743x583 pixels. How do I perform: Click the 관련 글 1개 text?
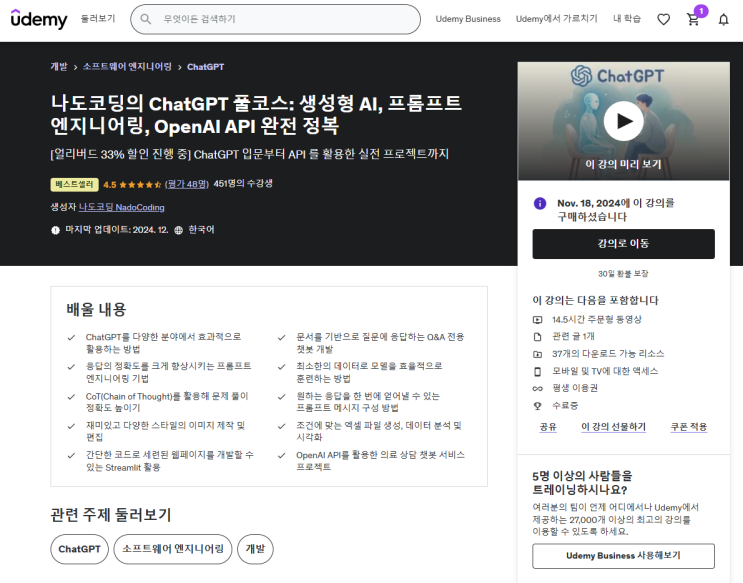tap(573, 337)
